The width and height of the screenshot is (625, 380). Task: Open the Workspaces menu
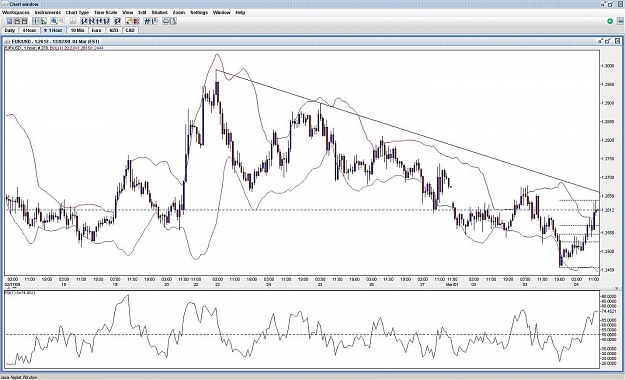pos(16,12)
